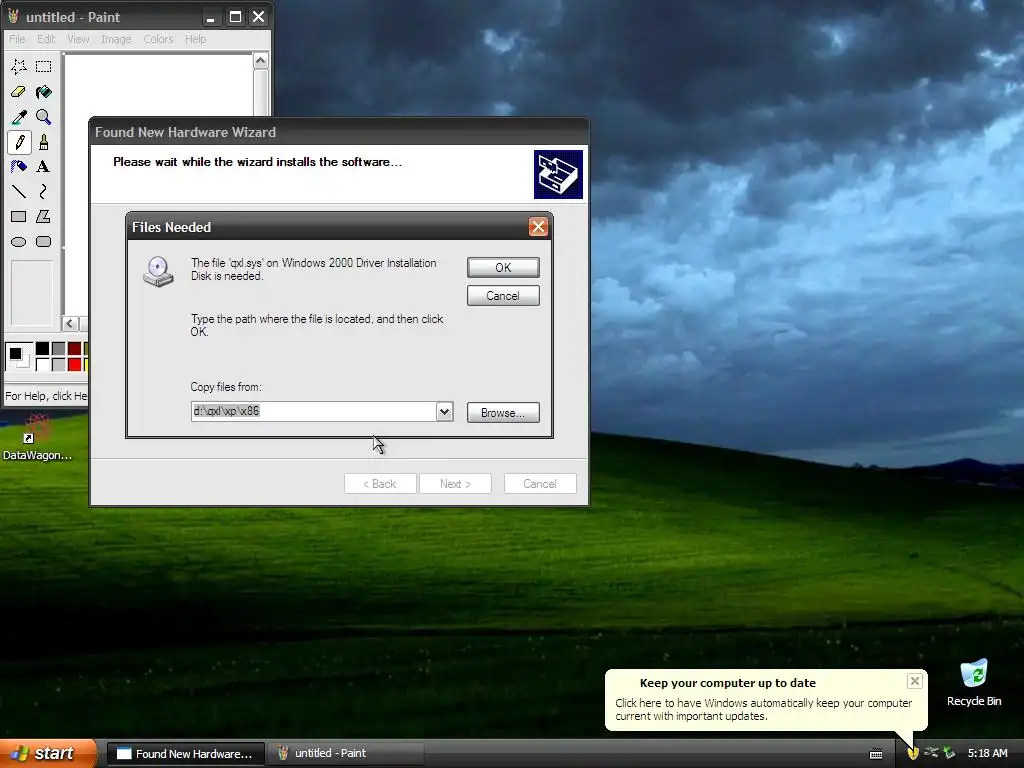Select the Curve tool in Paint
Screen dimensions: 1024x768
coord(43,191)
